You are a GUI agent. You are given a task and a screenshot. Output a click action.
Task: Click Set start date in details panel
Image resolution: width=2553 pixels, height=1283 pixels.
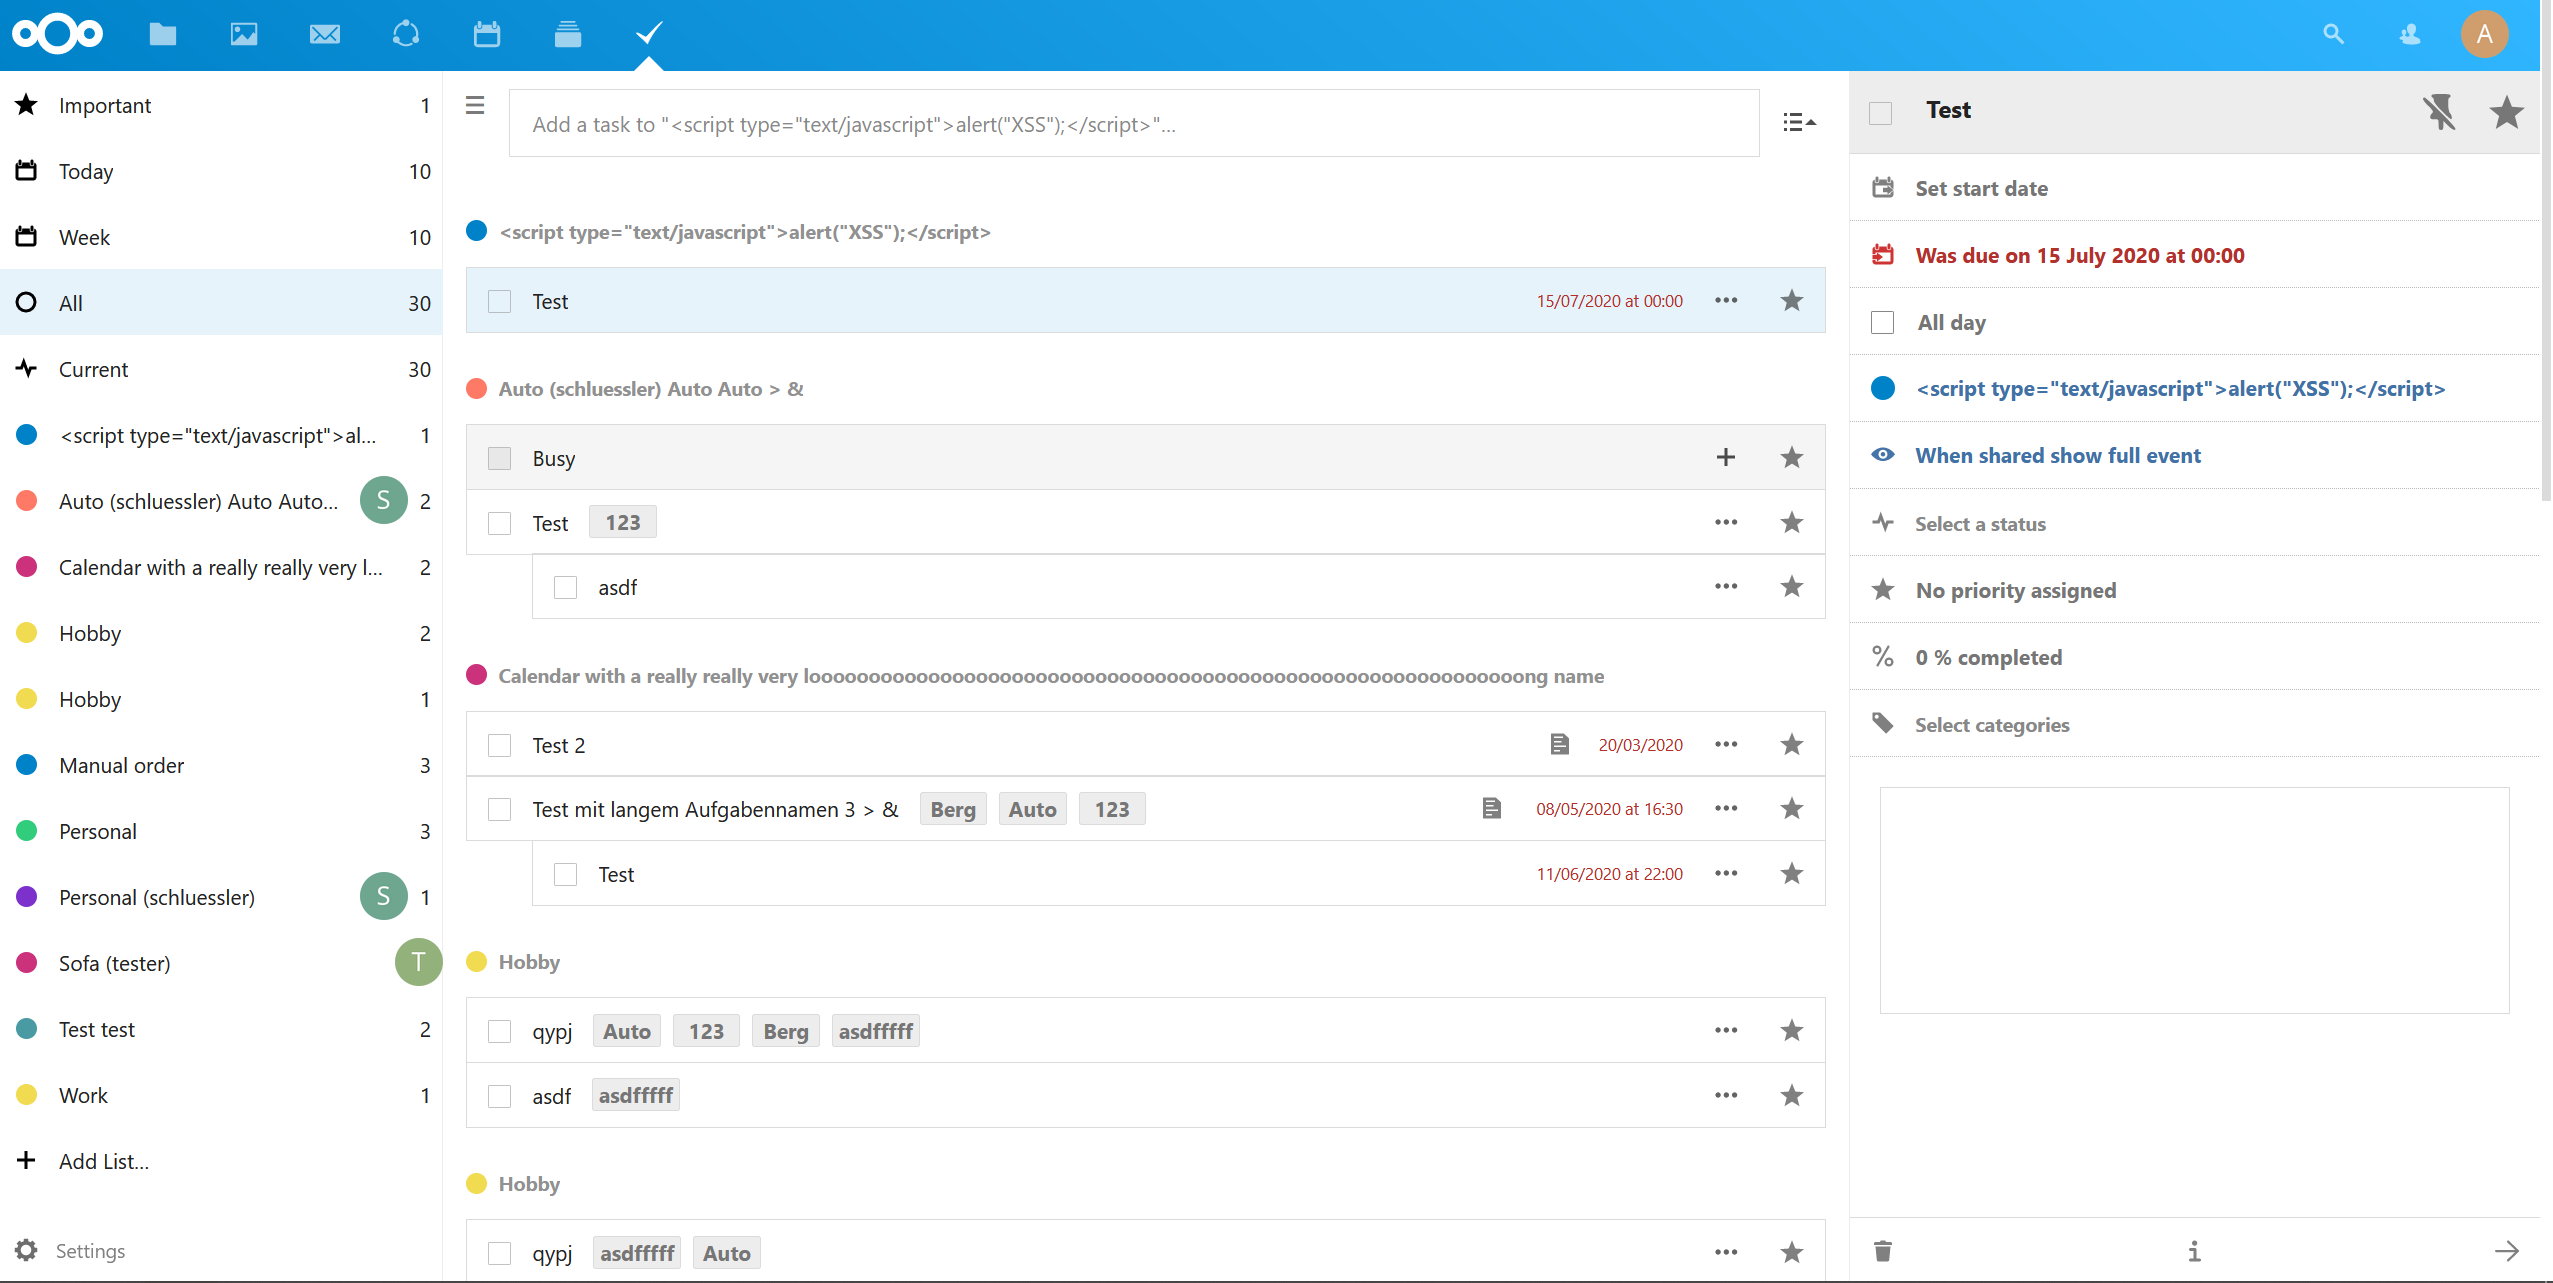(1980, 188)
